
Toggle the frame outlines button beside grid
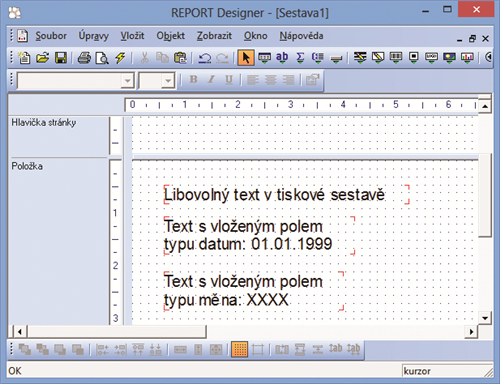pos(258,349)
